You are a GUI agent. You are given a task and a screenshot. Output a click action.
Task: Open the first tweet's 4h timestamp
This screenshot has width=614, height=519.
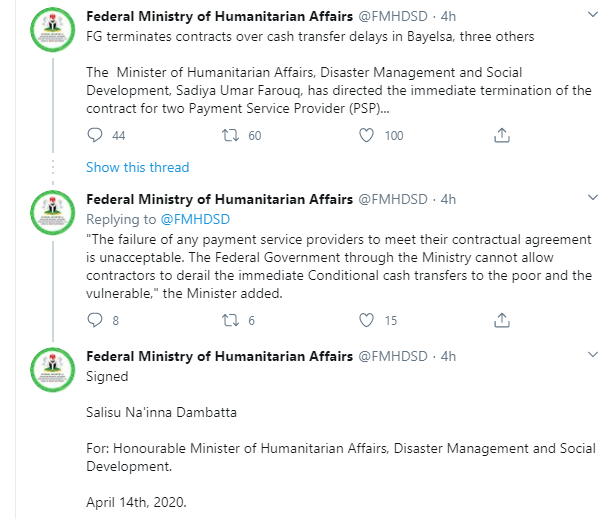(448, 17)
